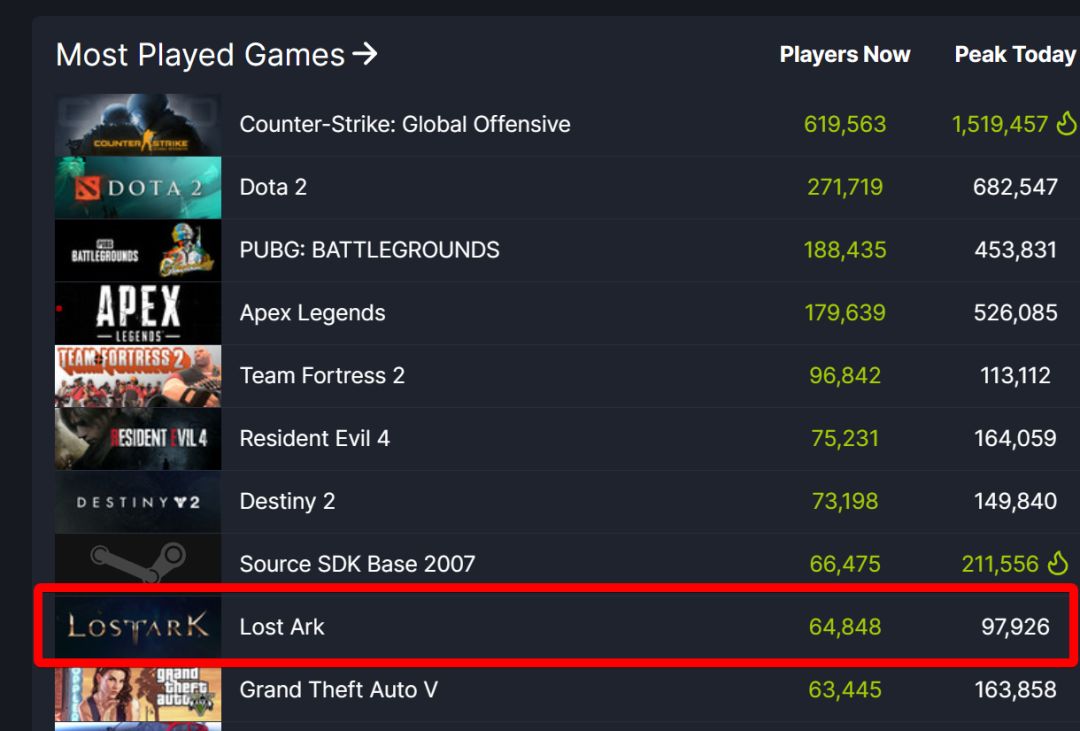Click the Dota 2 game logo
This screenshot has height=731, width=1080.
138,188
